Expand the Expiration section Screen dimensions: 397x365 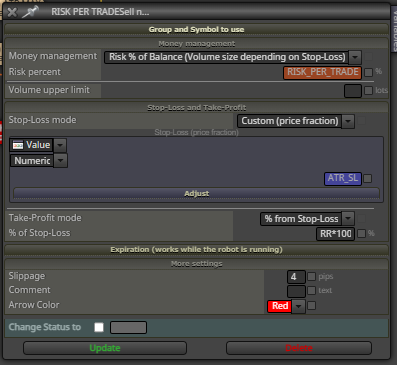coord(196,250)
